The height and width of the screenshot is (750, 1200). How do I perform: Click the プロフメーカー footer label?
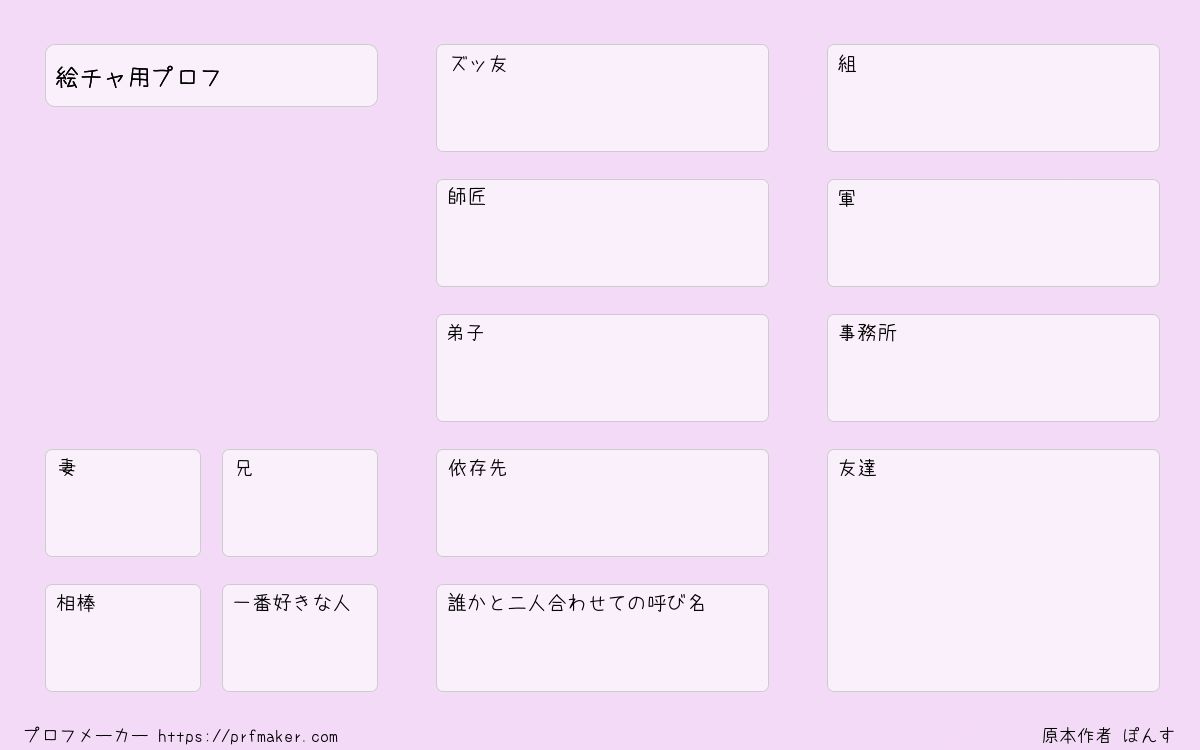click(x=86, y=736)
